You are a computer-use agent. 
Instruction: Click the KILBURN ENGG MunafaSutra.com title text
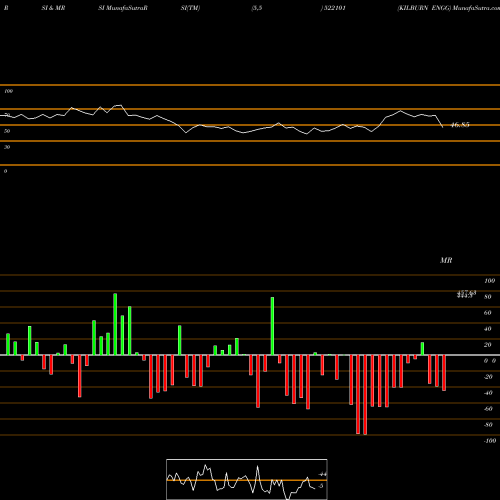click(449, 8)
